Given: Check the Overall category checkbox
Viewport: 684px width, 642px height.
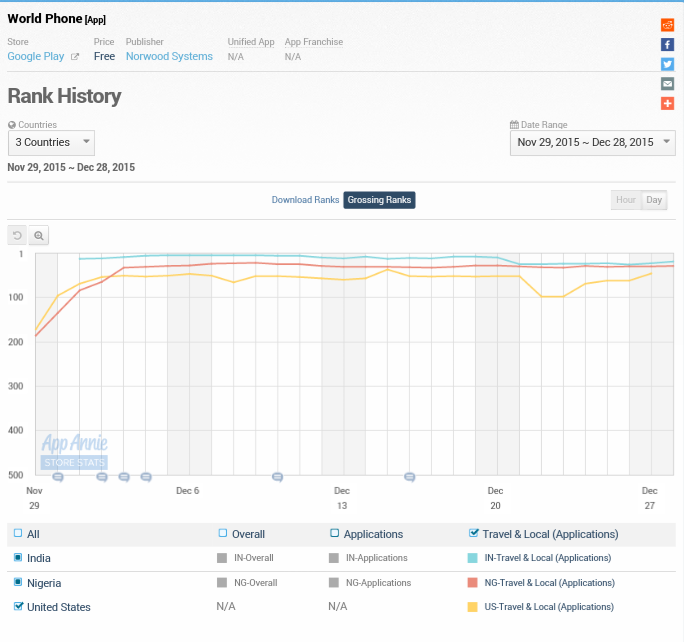Looking at the screenshot, I should [223, 533].
